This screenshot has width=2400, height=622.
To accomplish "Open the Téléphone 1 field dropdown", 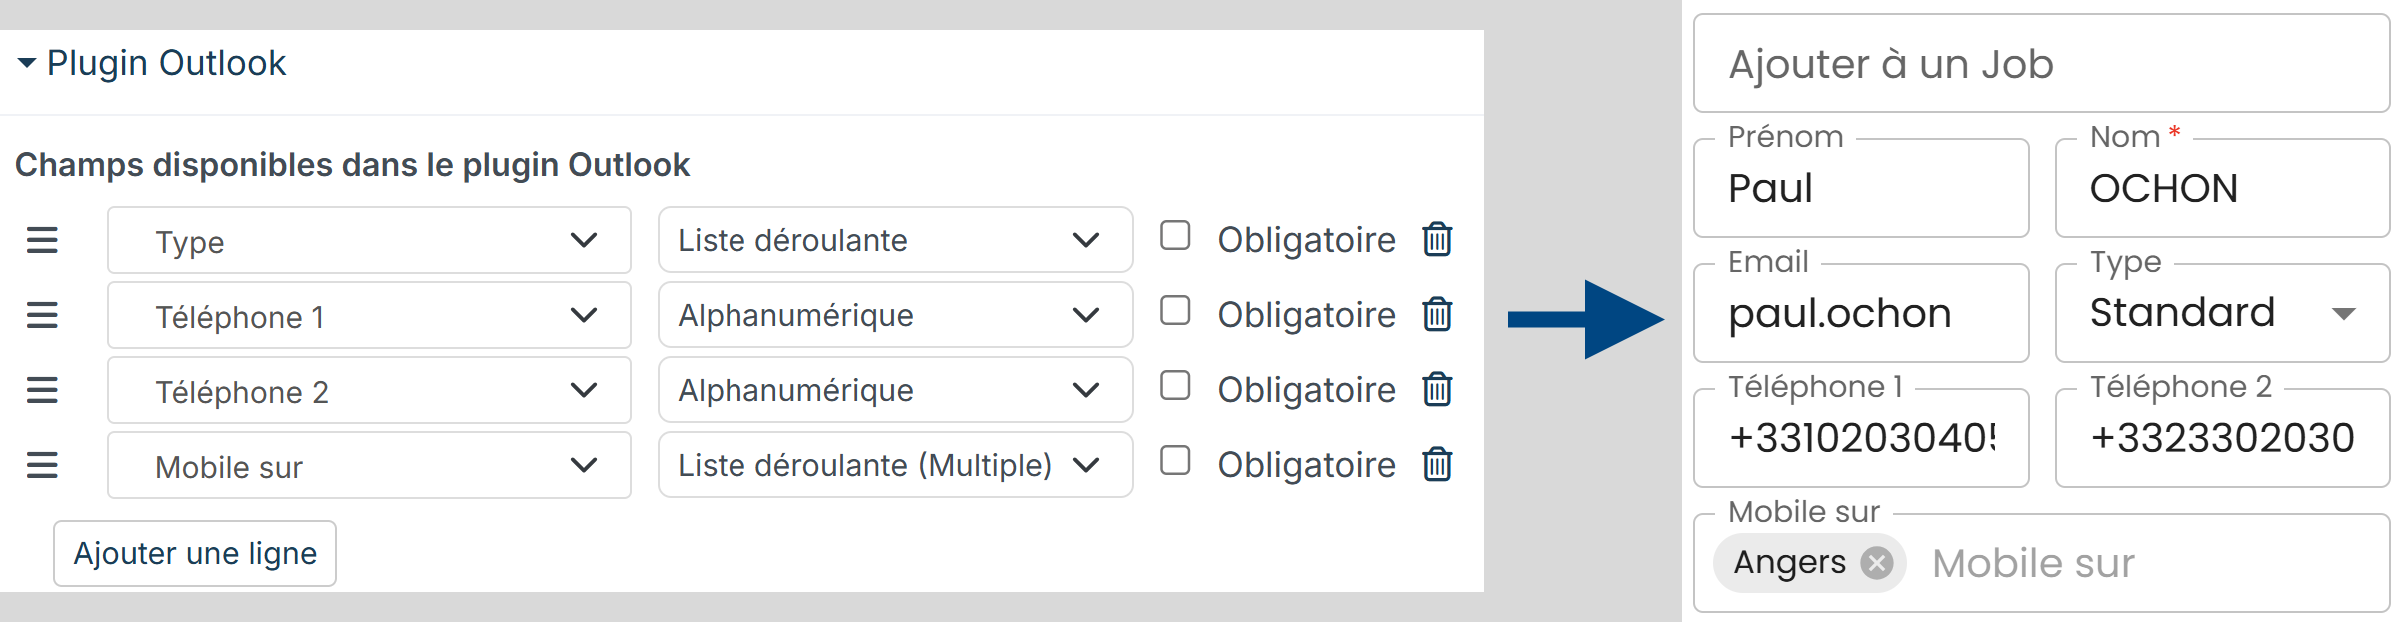I will tap(369, 315).
